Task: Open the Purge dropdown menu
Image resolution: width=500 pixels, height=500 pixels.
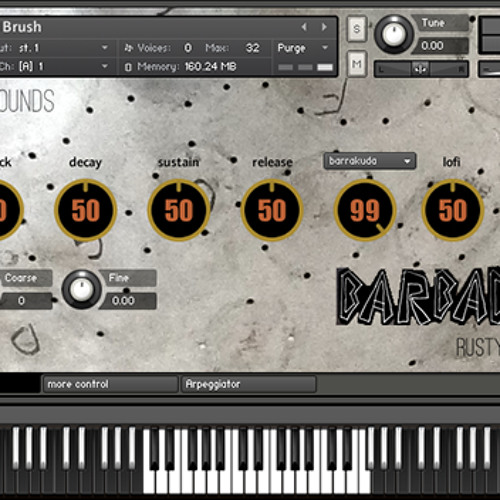Action: tap(303, 48)
